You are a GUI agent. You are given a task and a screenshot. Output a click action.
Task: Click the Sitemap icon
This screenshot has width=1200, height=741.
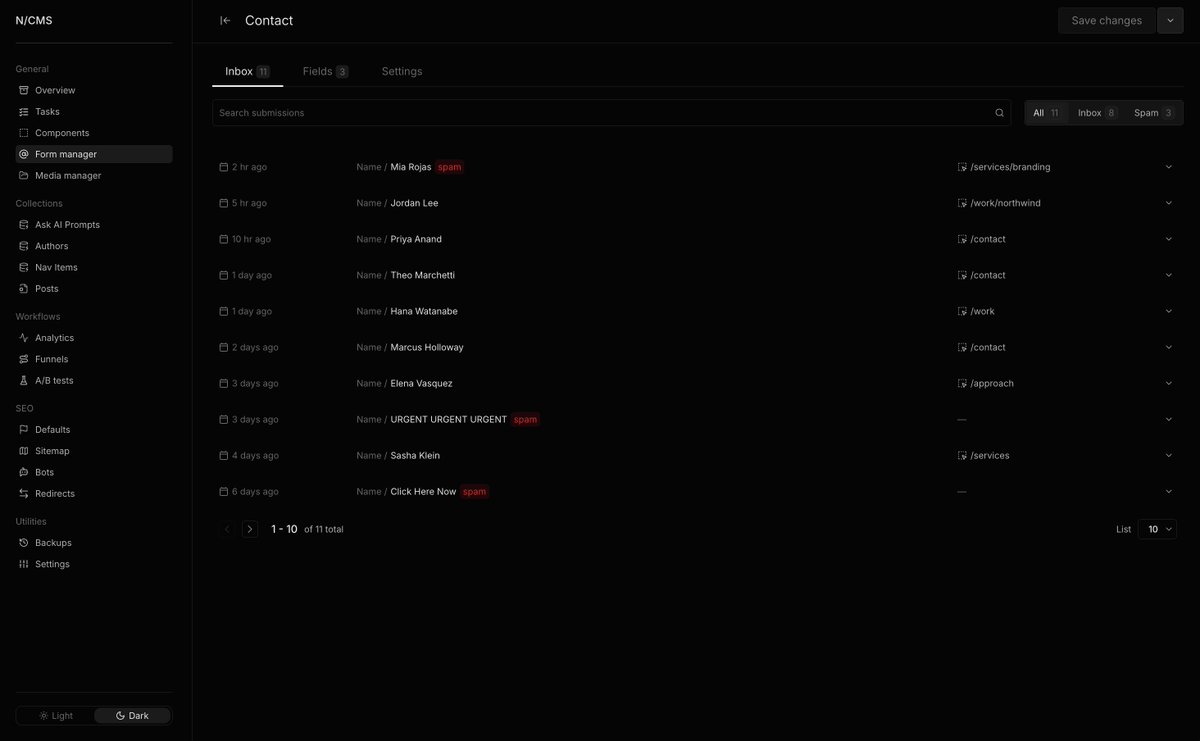(24, 451)
